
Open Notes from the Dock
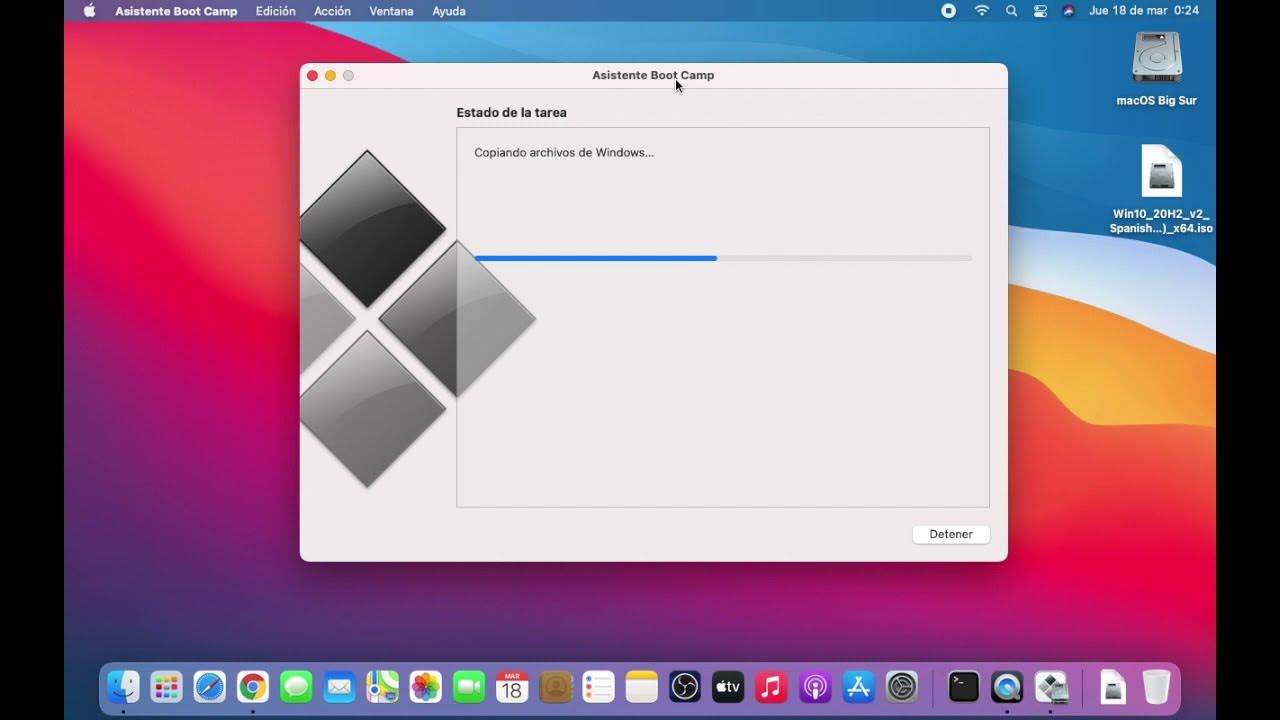click(642, 687)
